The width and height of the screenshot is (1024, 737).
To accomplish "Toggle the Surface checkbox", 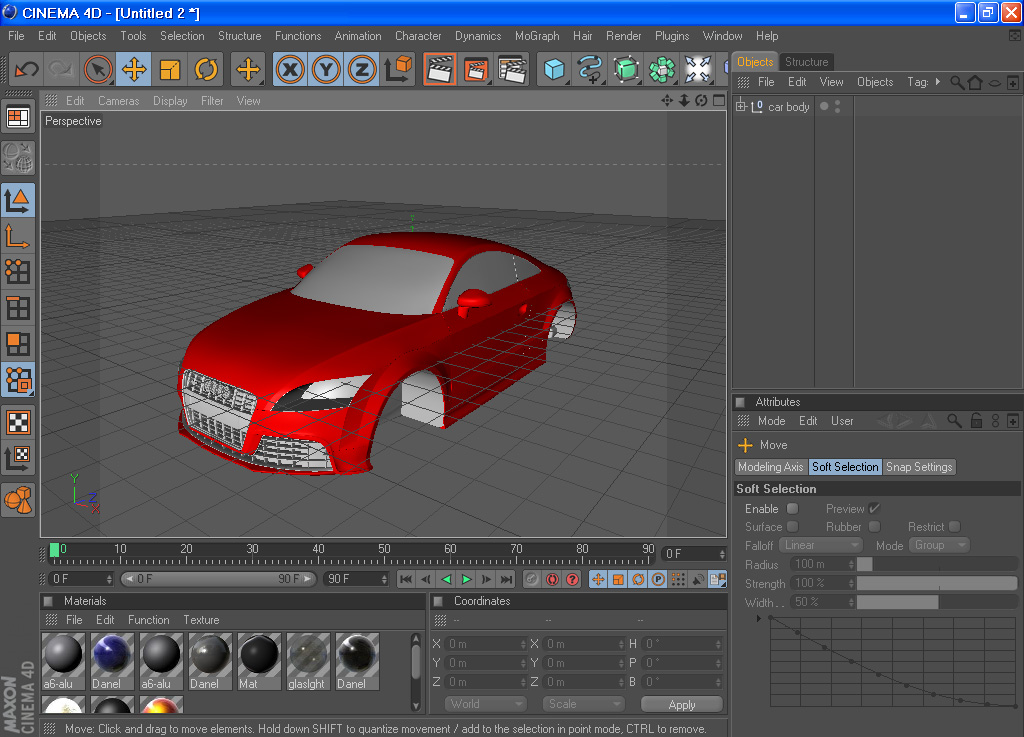I will click(792, 527).
